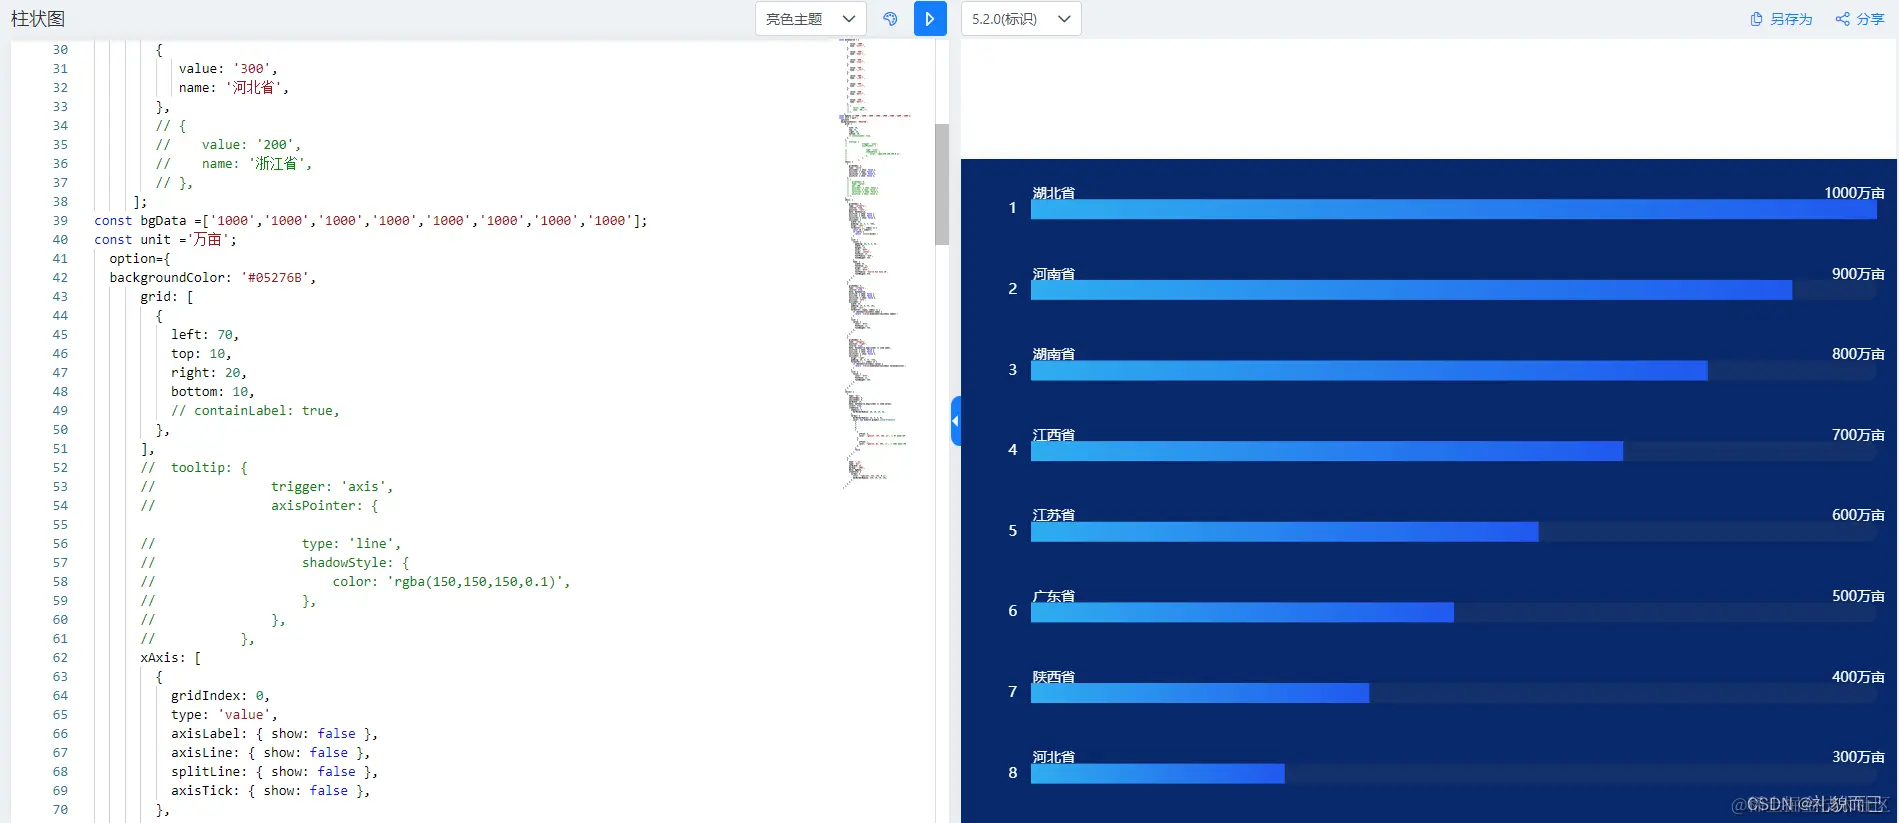Click the 分享 share button
The height and width of the screenshot is (823, 1899).
pyautogui.click(x=1859, y=19)
